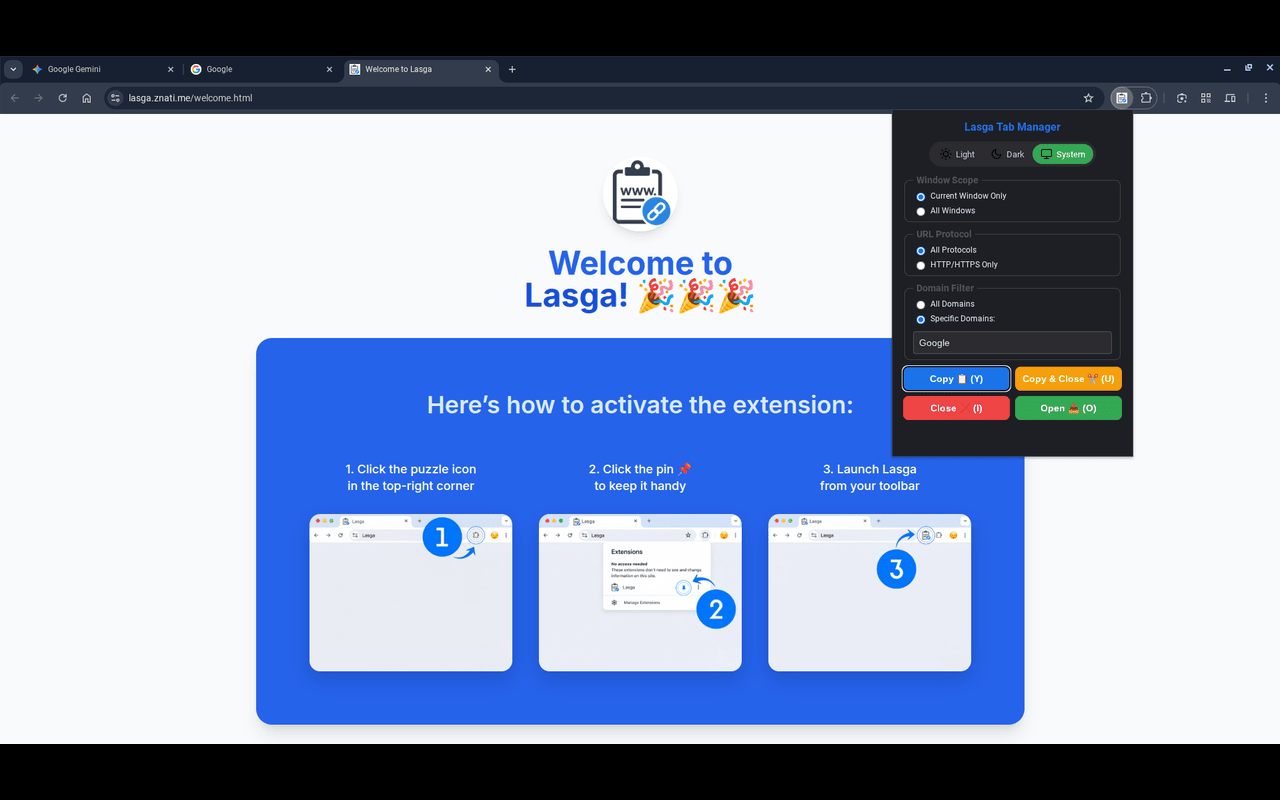Close the Google Gemini tab

pyautogui.click(x=170, y=69)
